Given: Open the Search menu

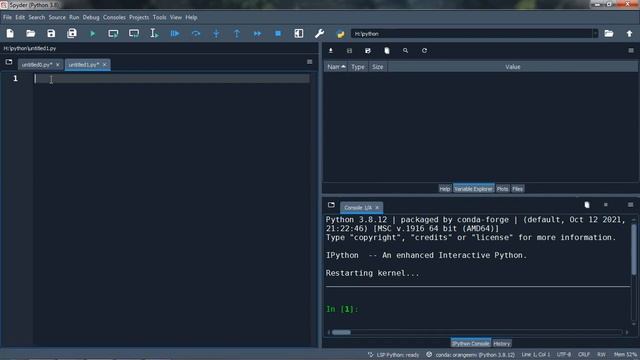Looking at the screenshot, I should [37, 18].
